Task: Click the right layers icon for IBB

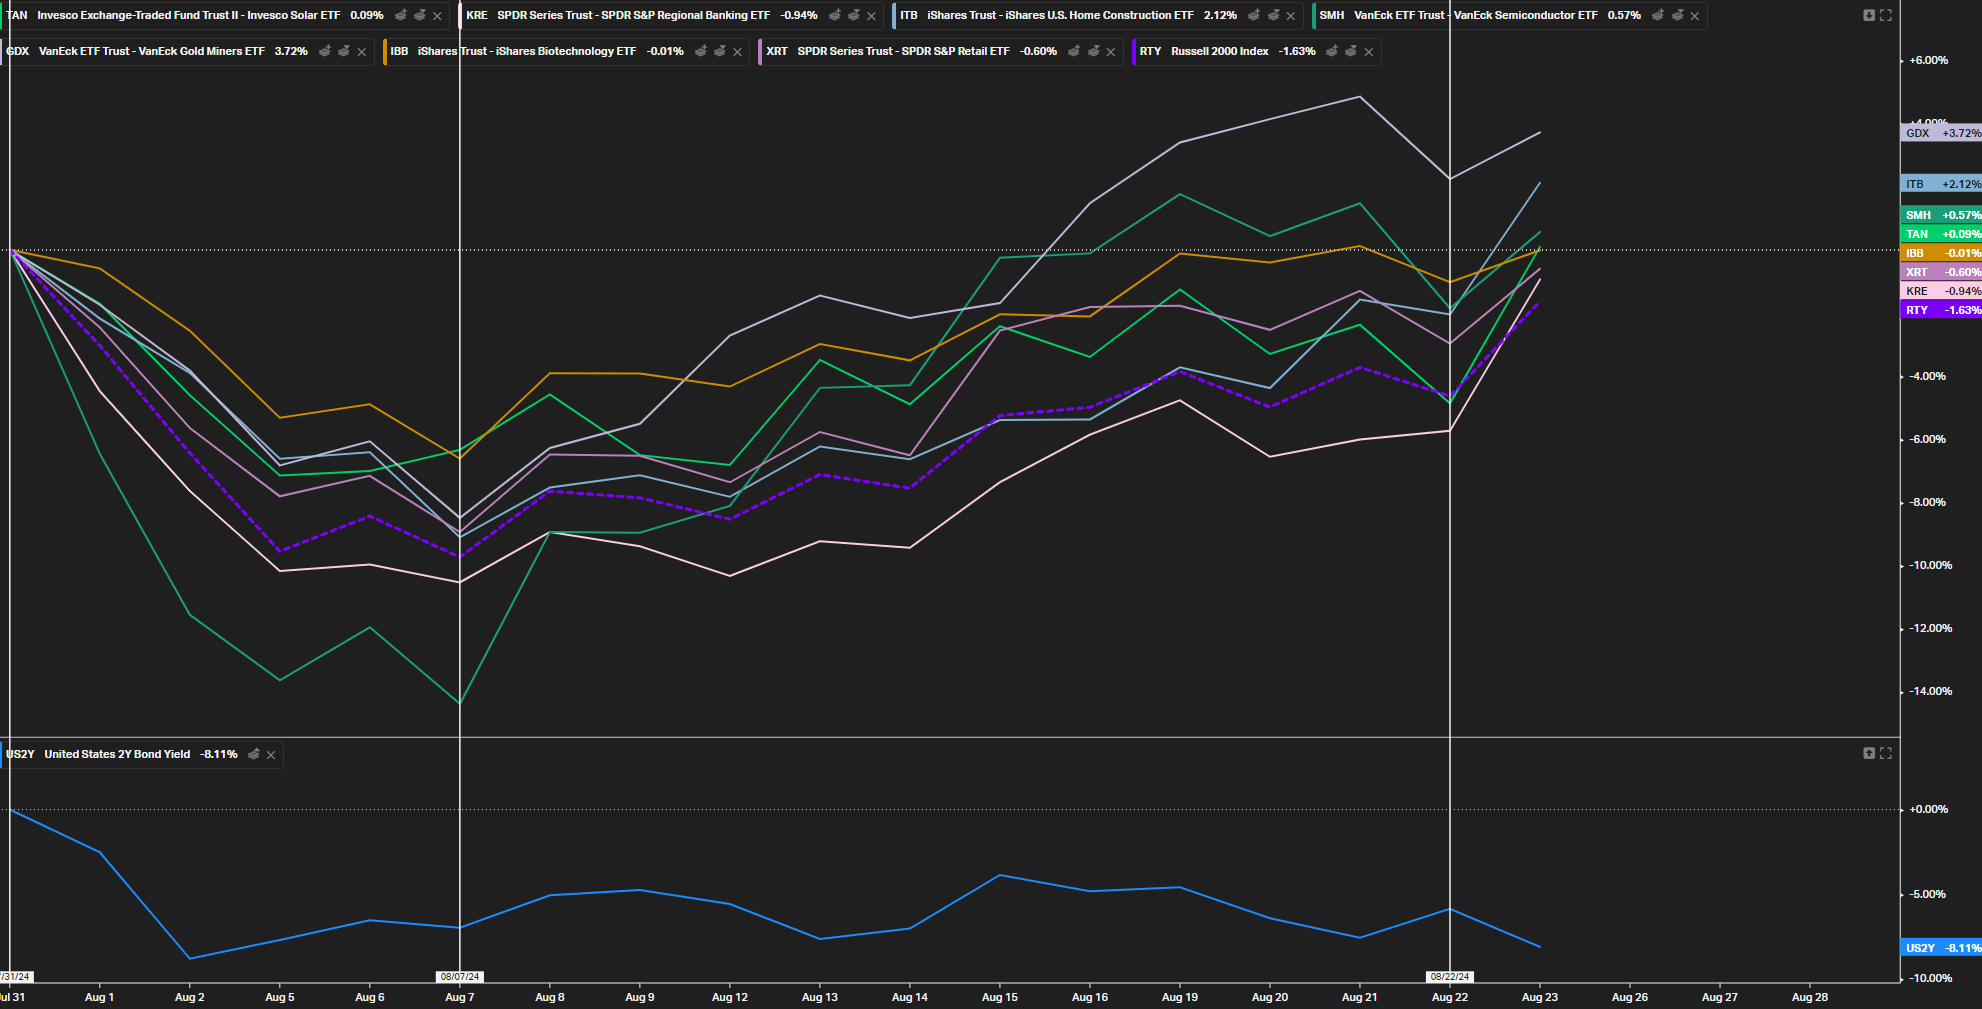Action: (720, 52)
